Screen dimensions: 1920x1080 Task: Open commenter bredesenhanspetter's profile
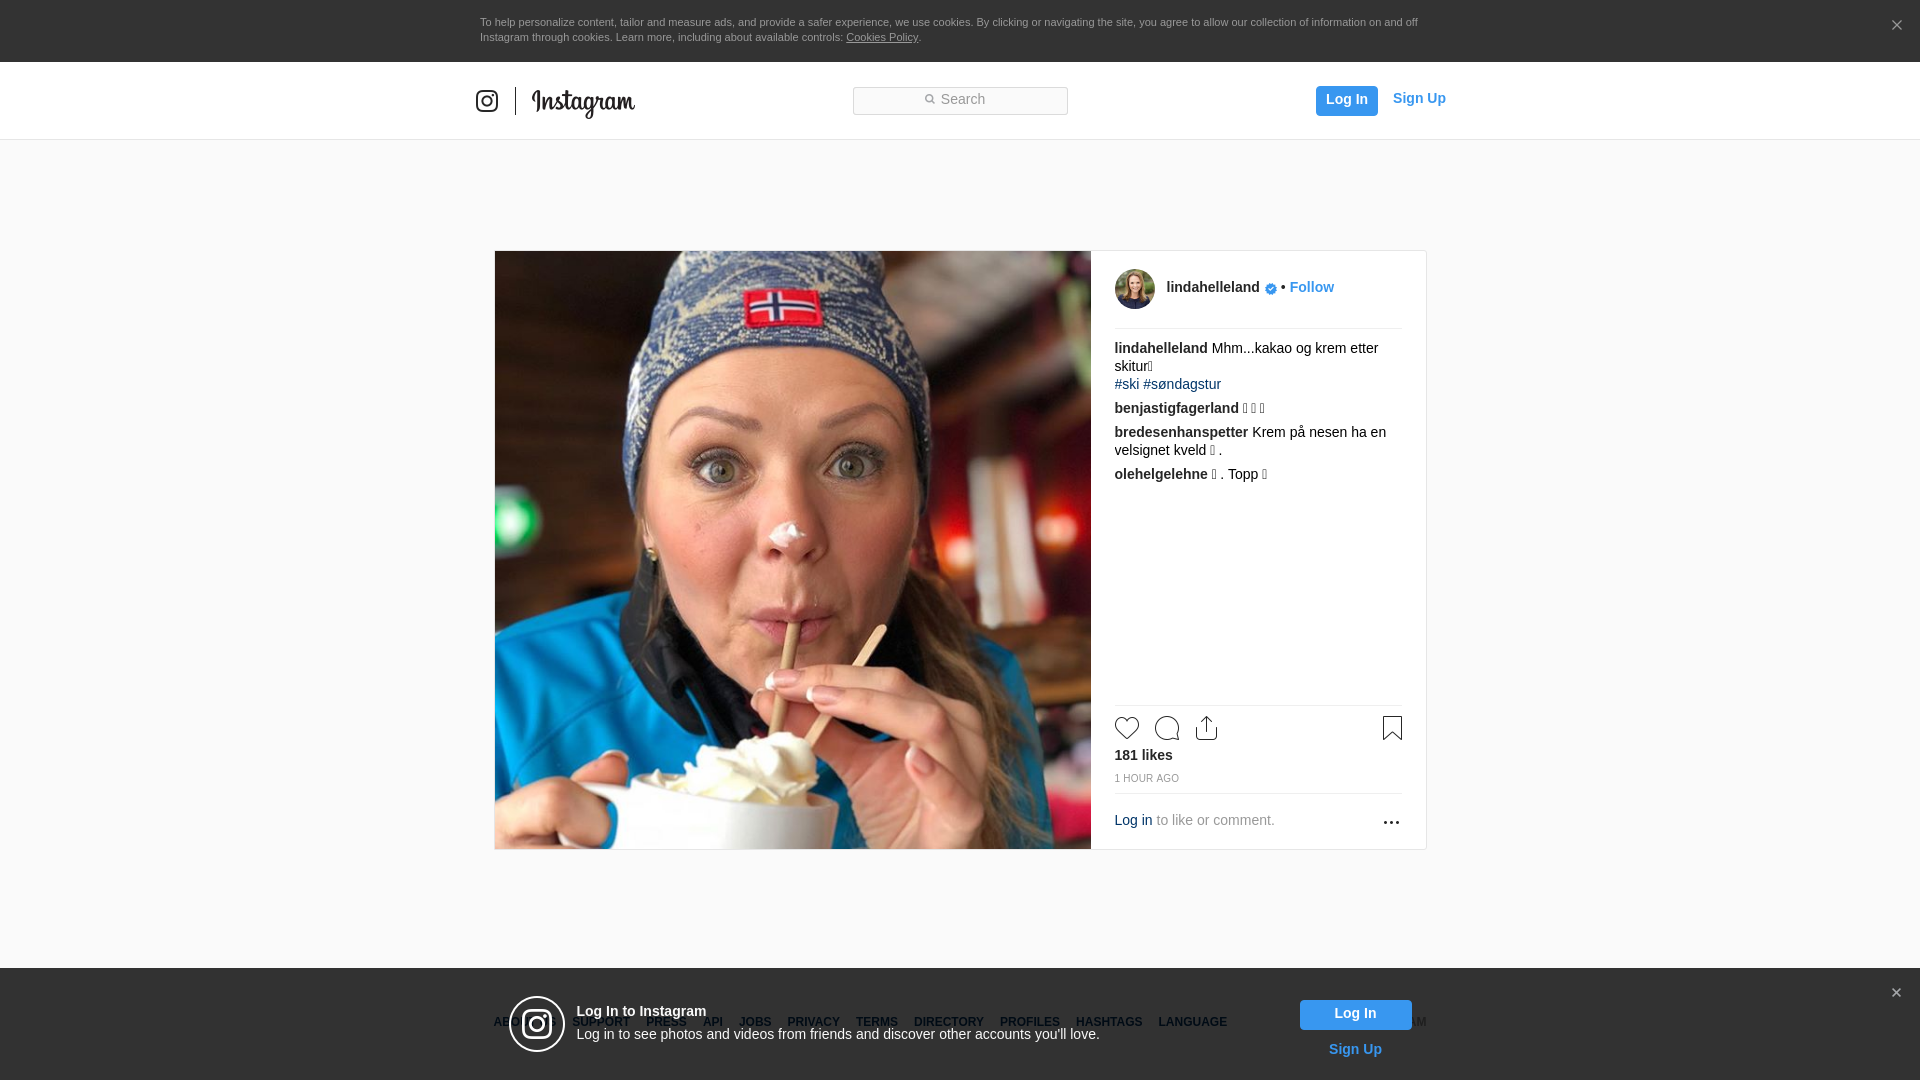click(x=1181, y=432)
